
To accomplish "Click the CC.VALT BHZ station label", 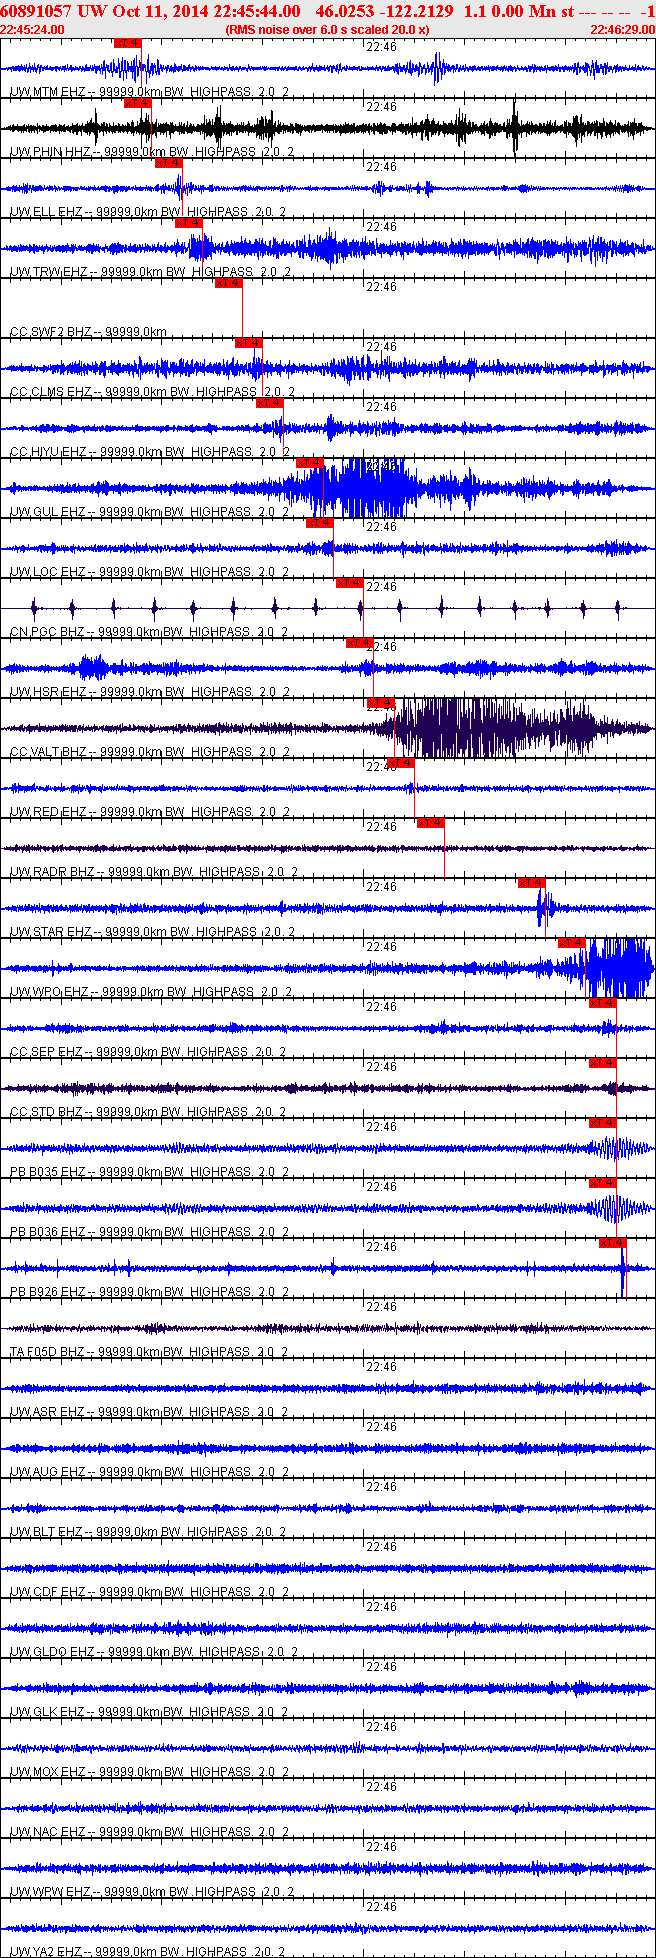I will (x=48, y=752).
